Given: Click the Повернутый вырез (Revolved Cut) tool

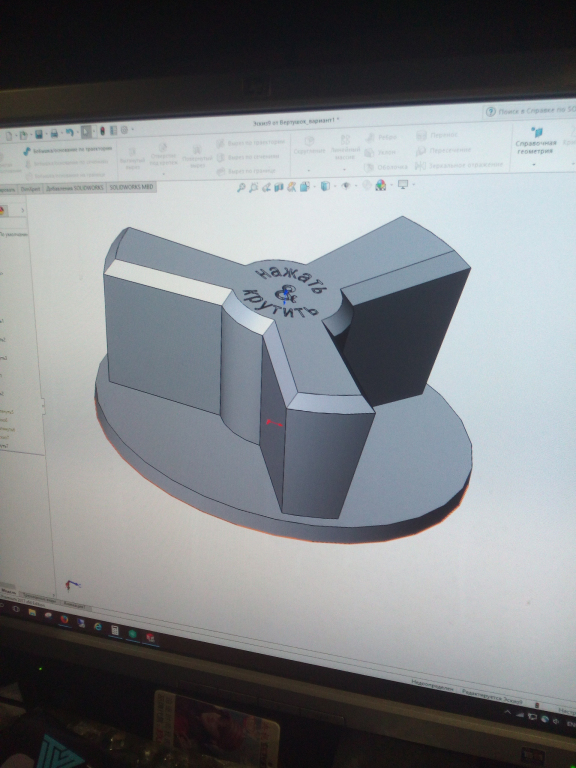Looking at the screenshot, I should tap(197, 155).
